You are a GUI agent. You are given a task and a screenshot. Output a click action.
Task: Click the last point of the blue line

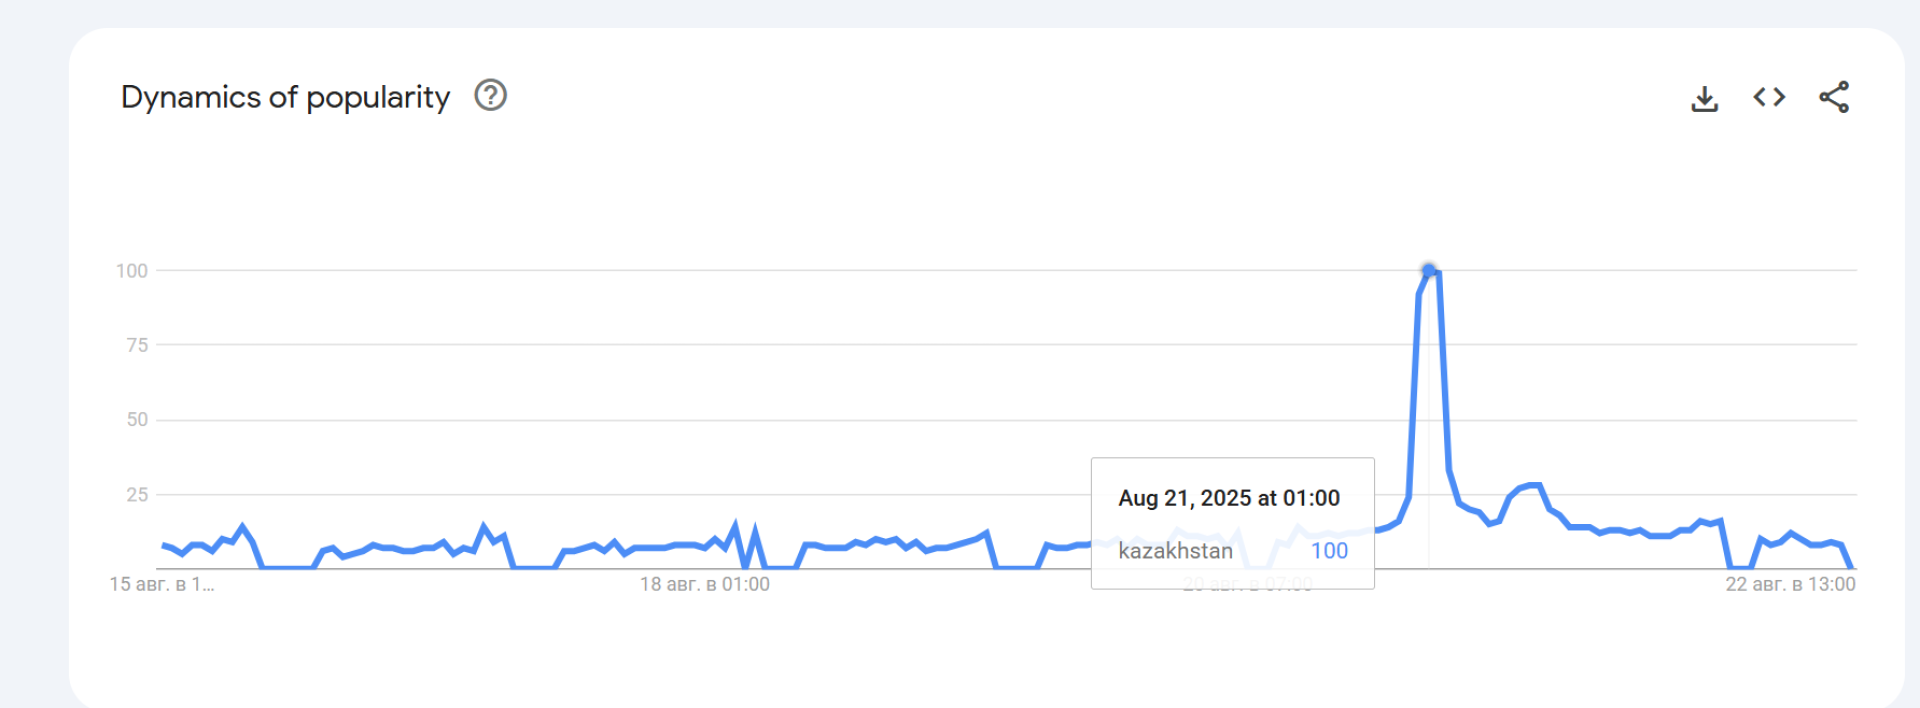pos(1851,567)
